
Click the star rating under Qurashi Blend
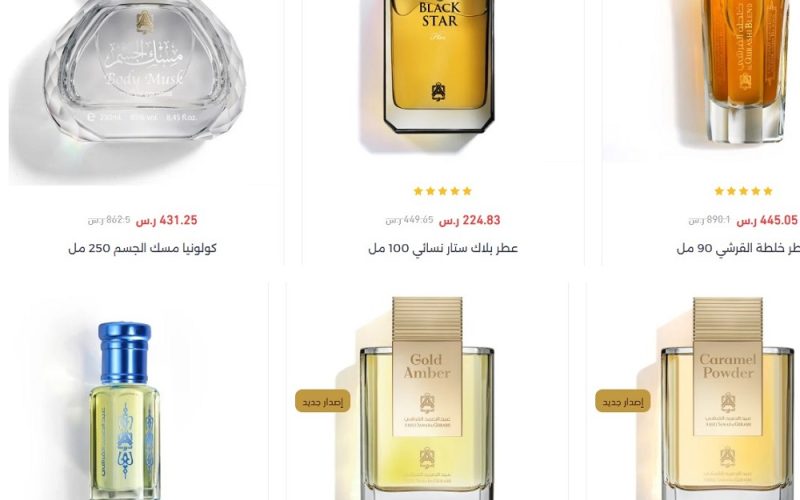(x=743, y=191)
